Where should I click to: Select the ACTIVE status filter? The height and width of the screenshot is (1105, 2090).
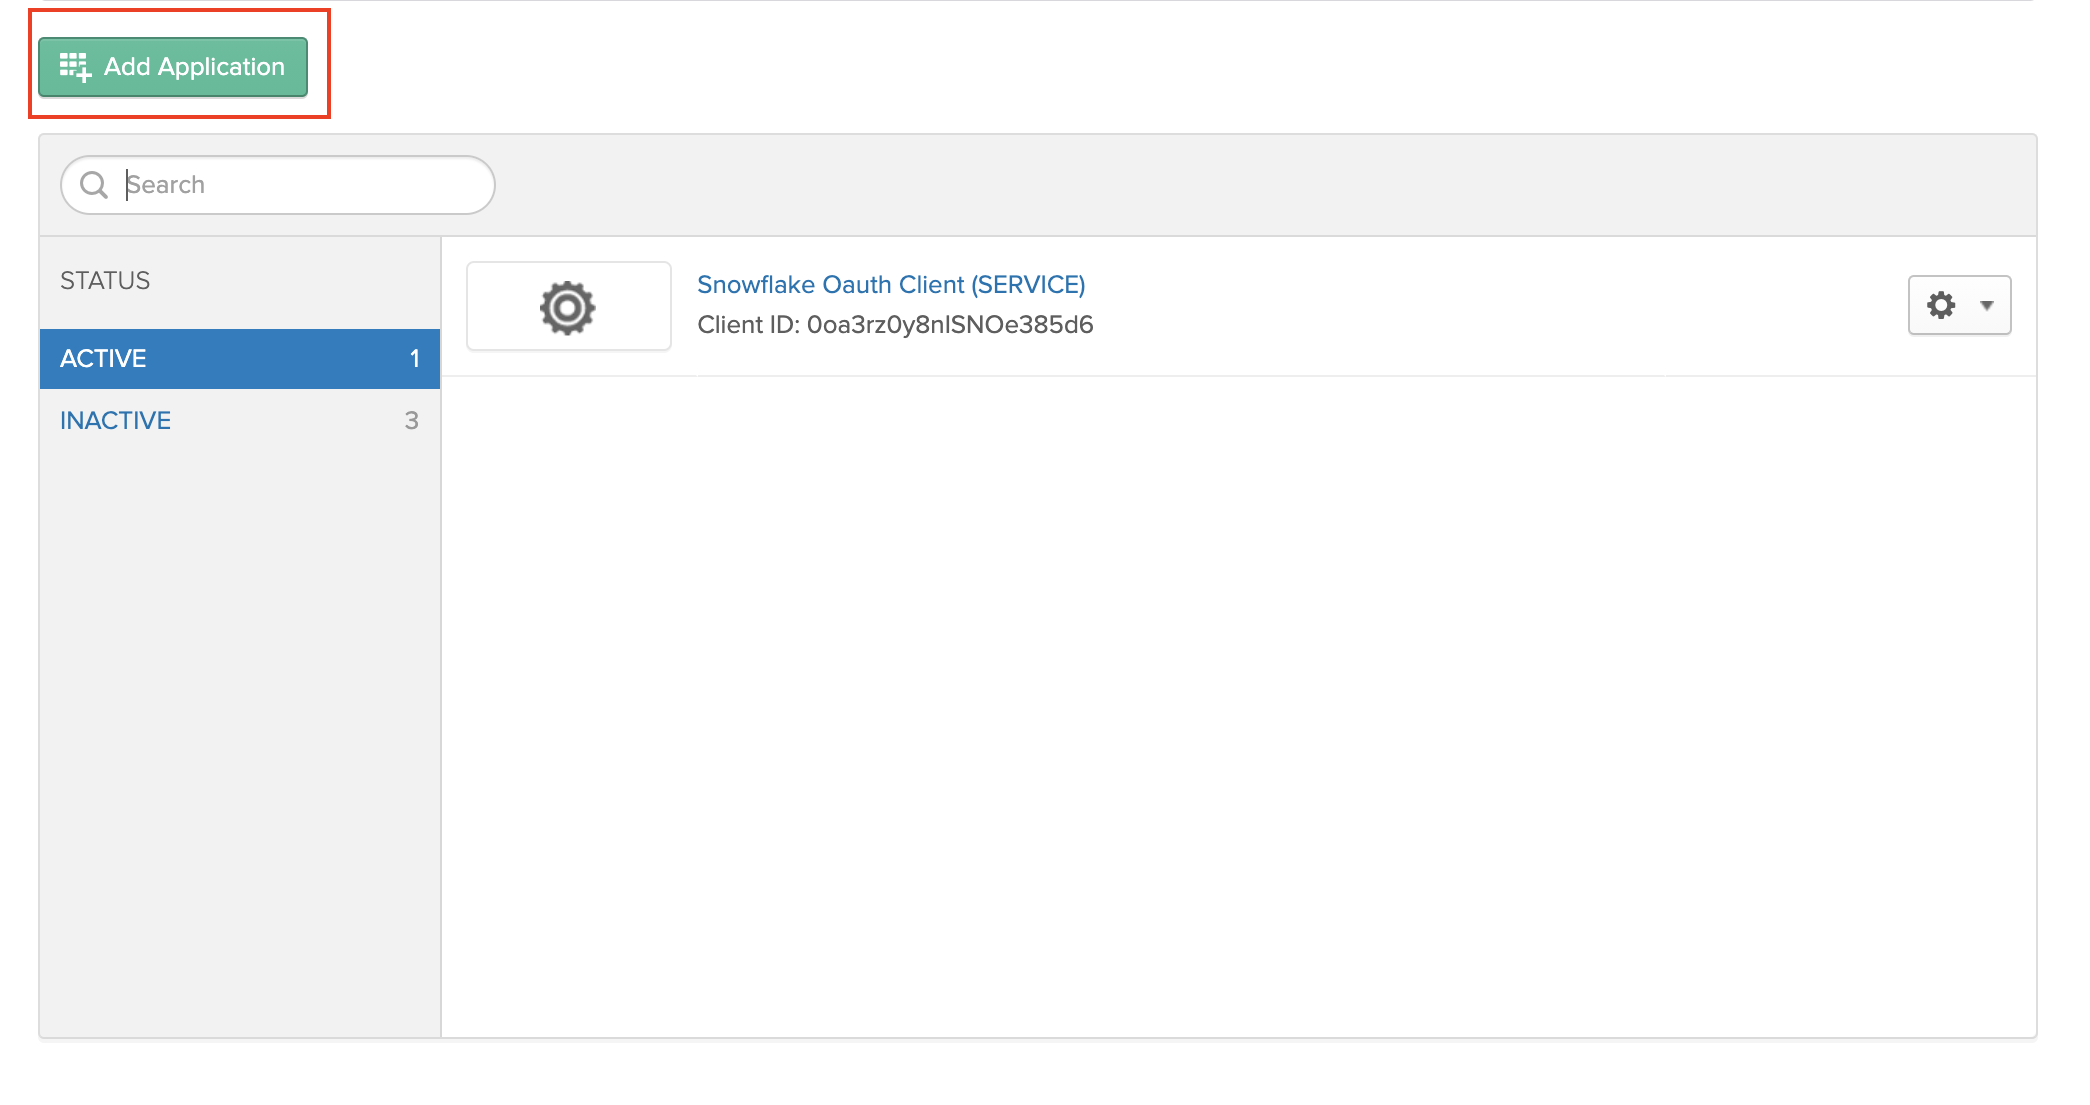click(x=103, y=358)
